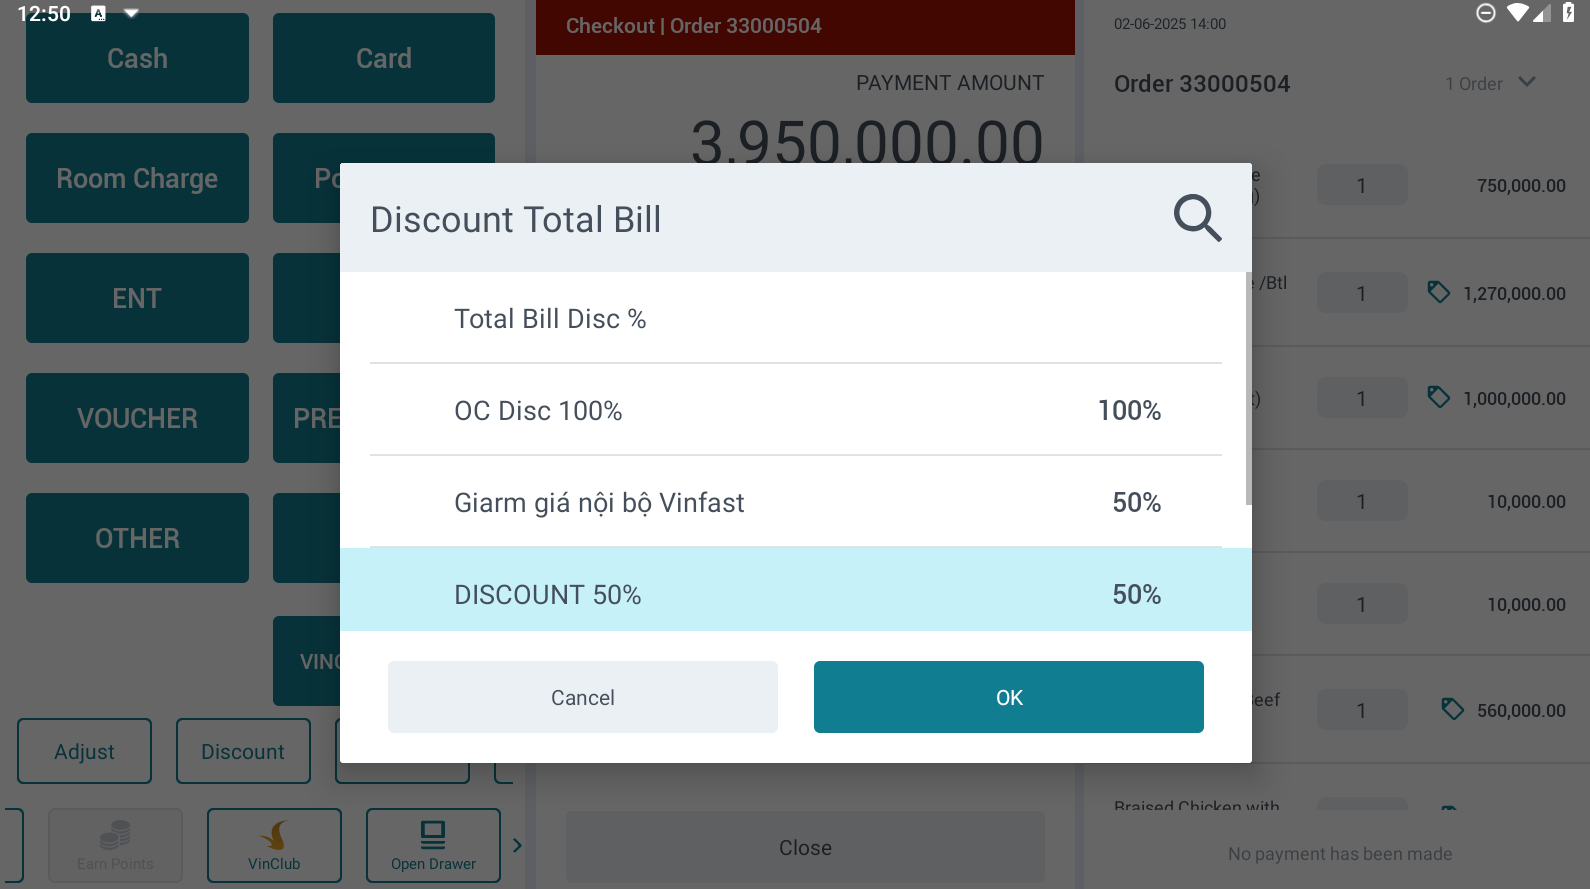Expand the 1 Order dropdown chevron
This screenshot has width=1590, height=889.
(x=1526, y=82)
